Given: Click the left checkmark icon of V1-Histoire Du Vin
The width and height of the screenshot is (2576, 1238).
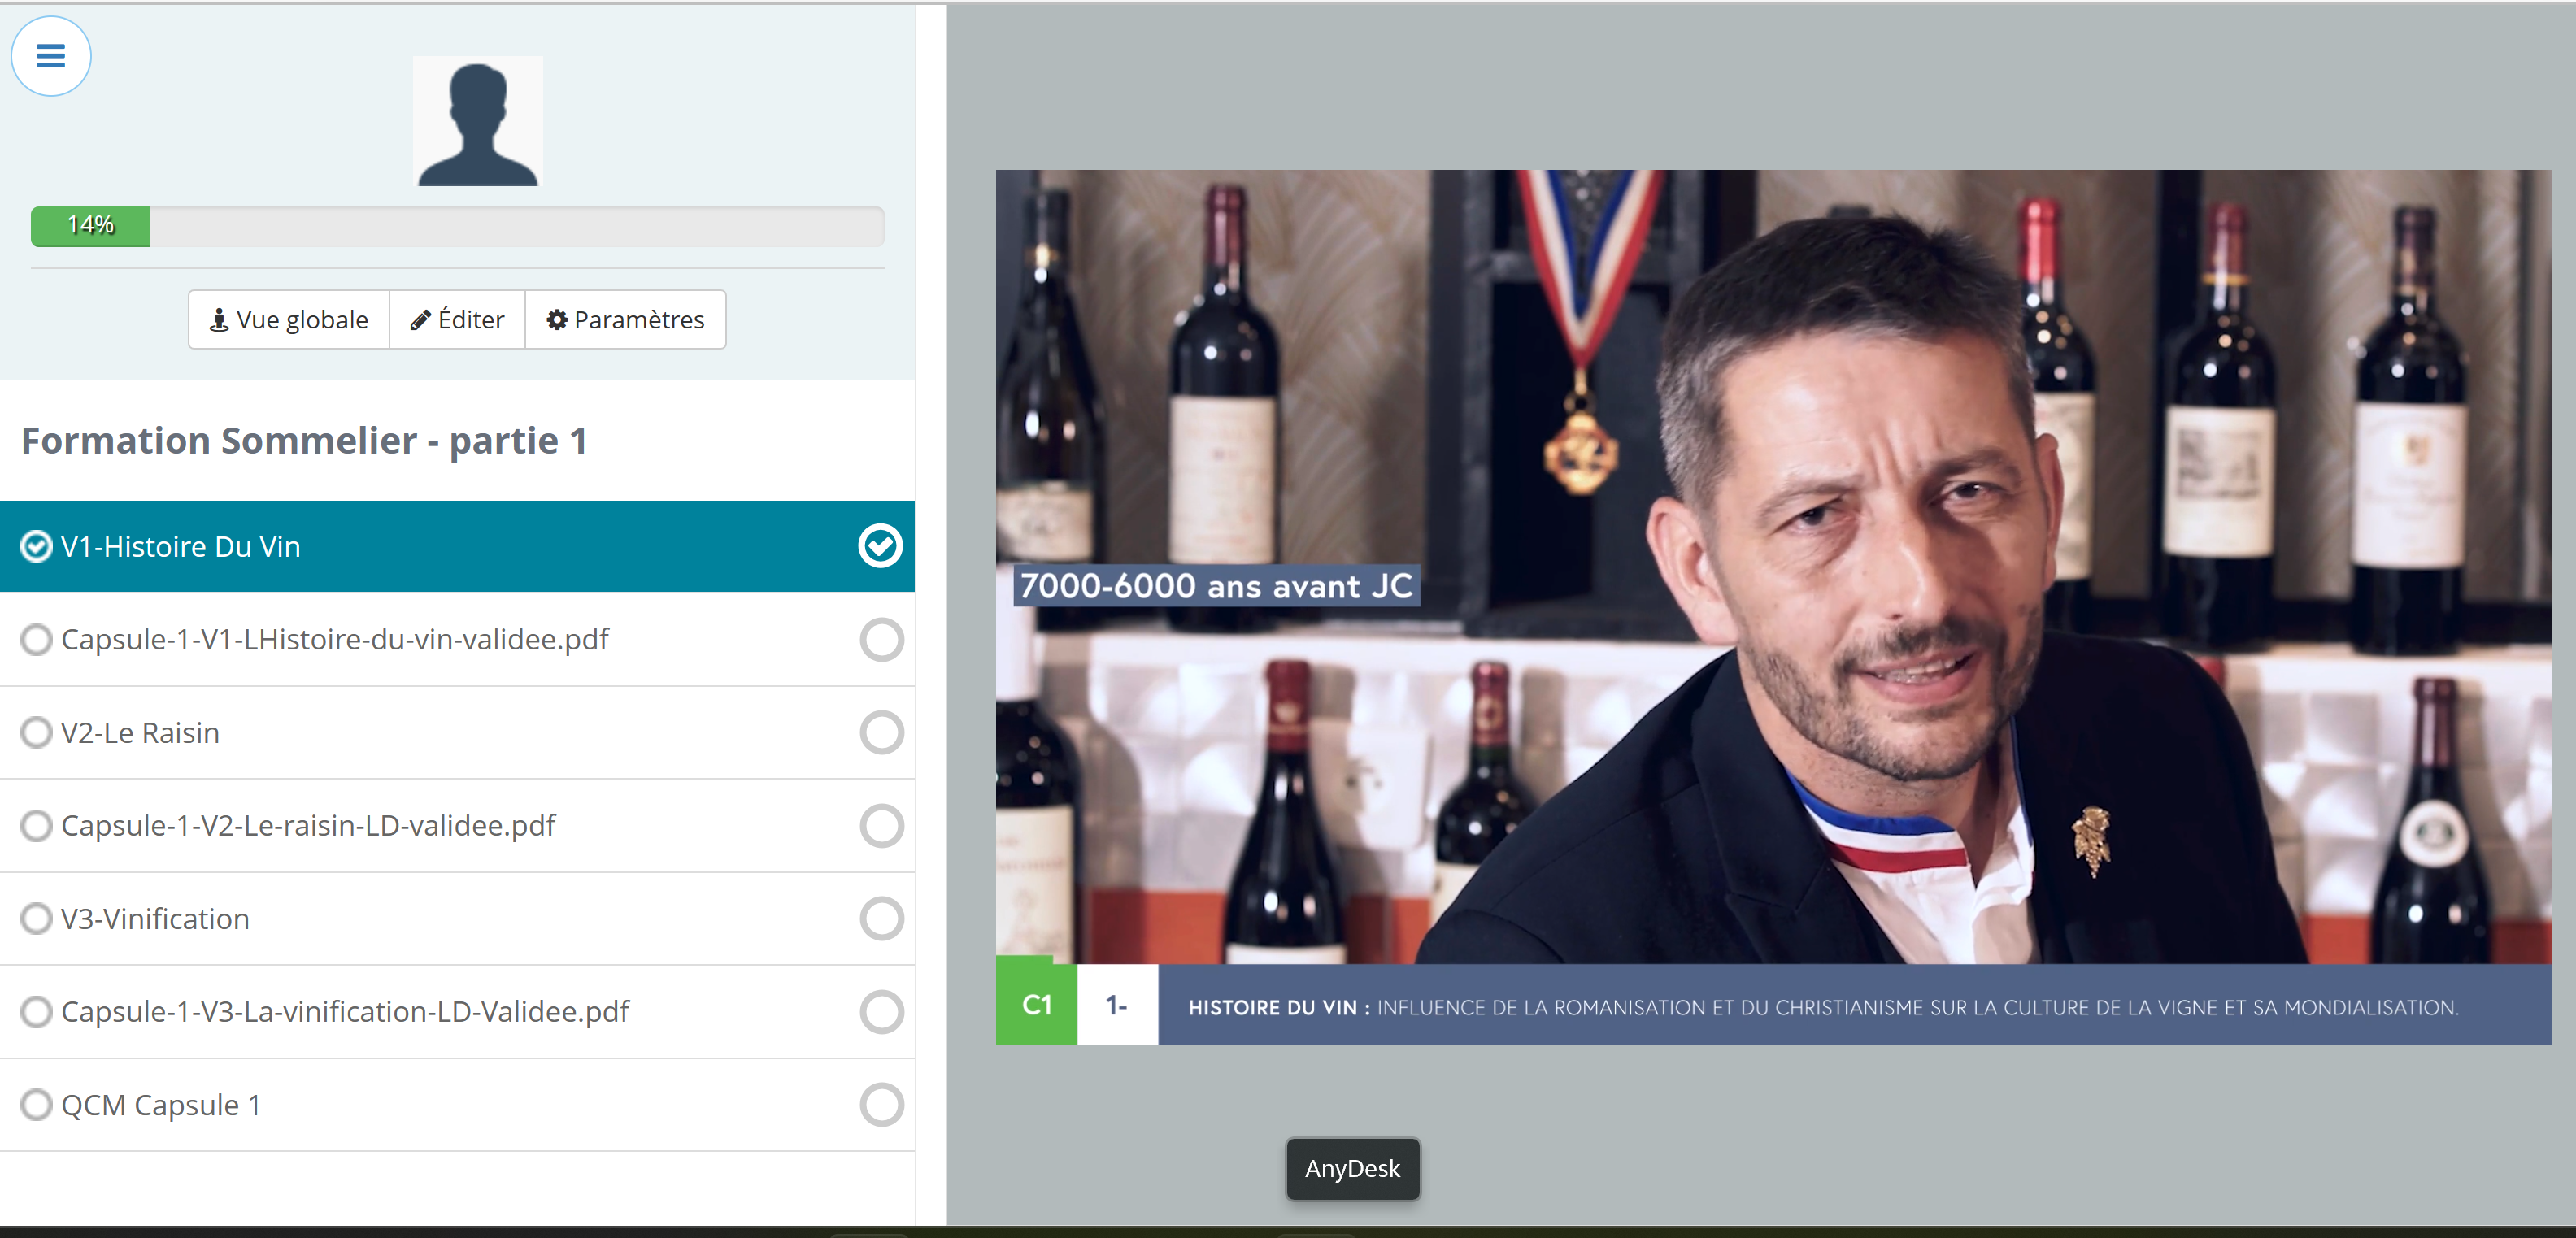Looking at the screenshot, I should tap(36, 547).
